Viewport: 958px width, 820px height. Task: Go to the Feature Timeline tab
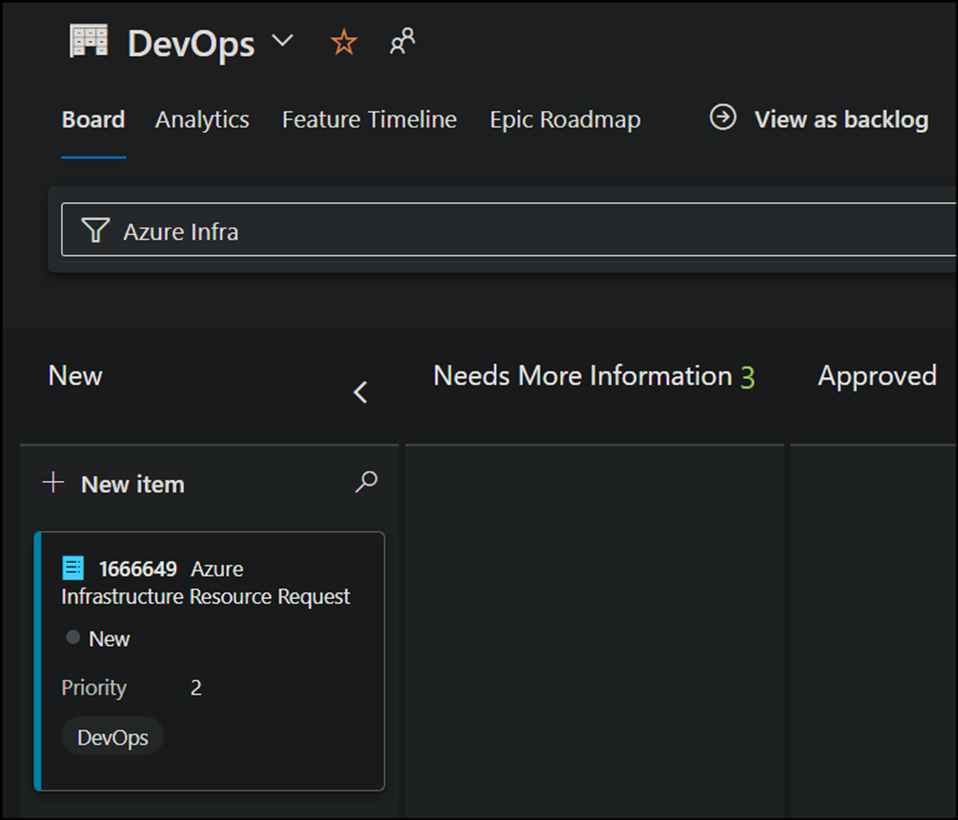(x=369, y=120)
